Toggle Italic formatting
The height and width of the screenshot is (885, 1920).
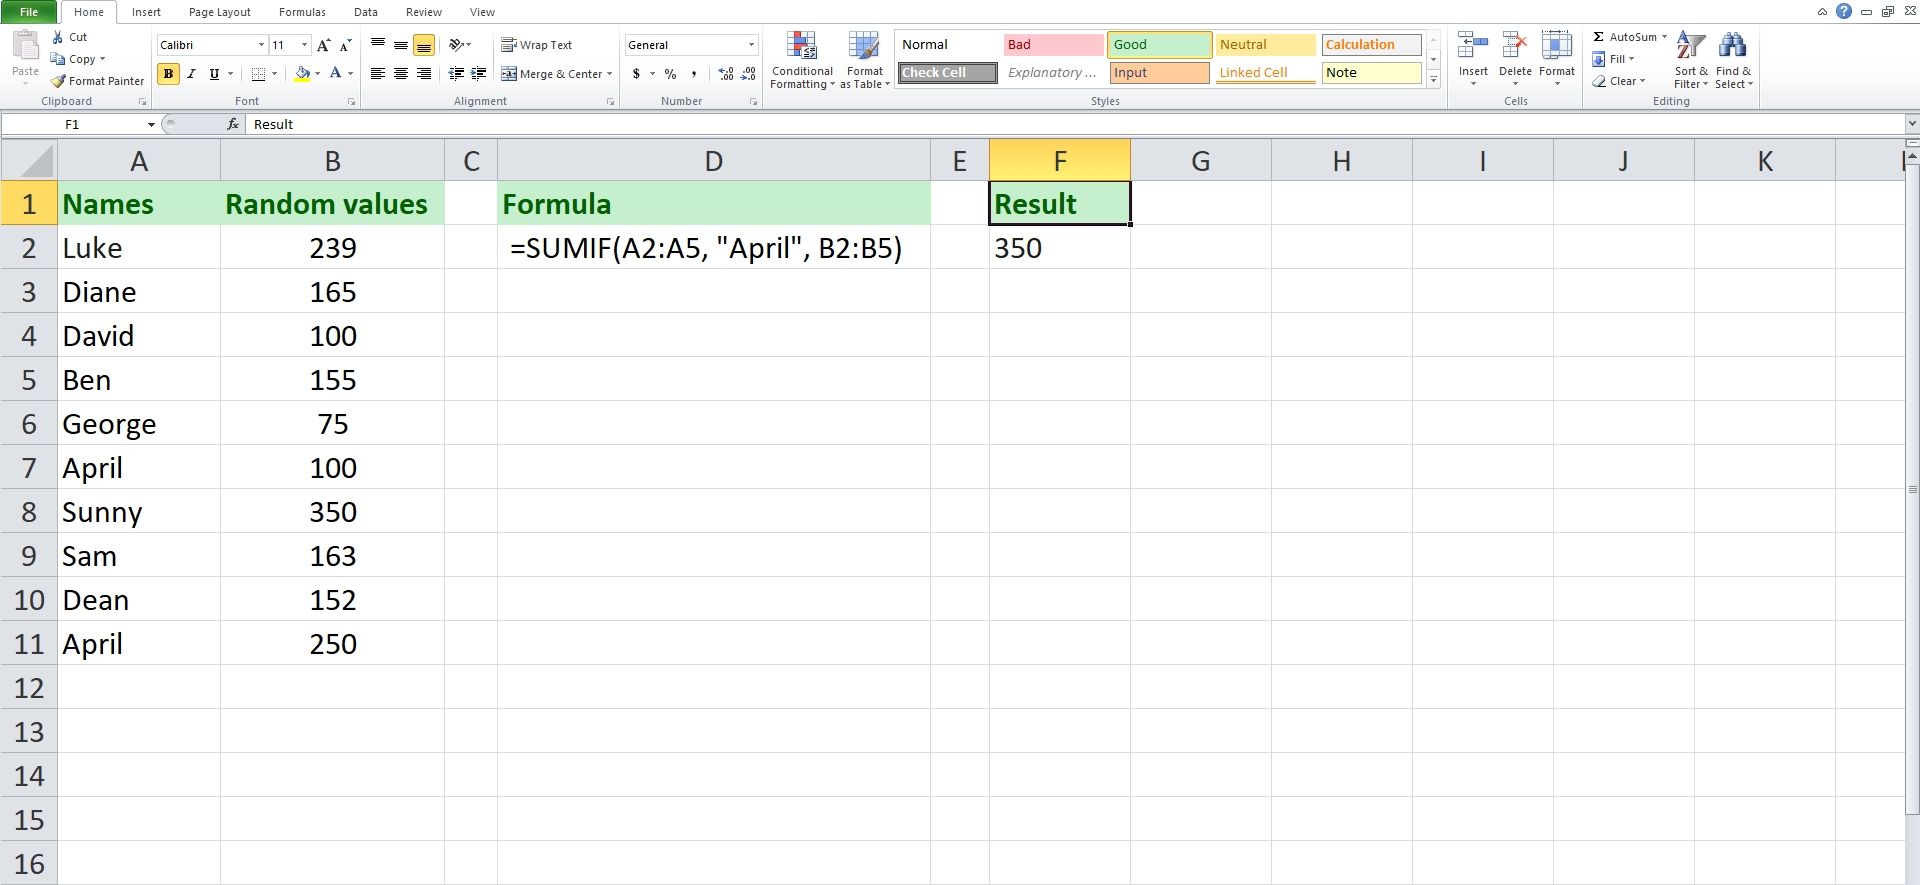[191, 74]
